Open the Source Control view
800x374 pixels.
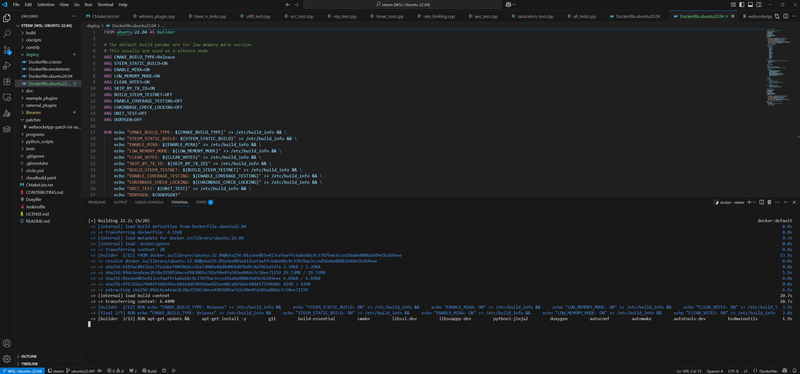pos(7,50)
